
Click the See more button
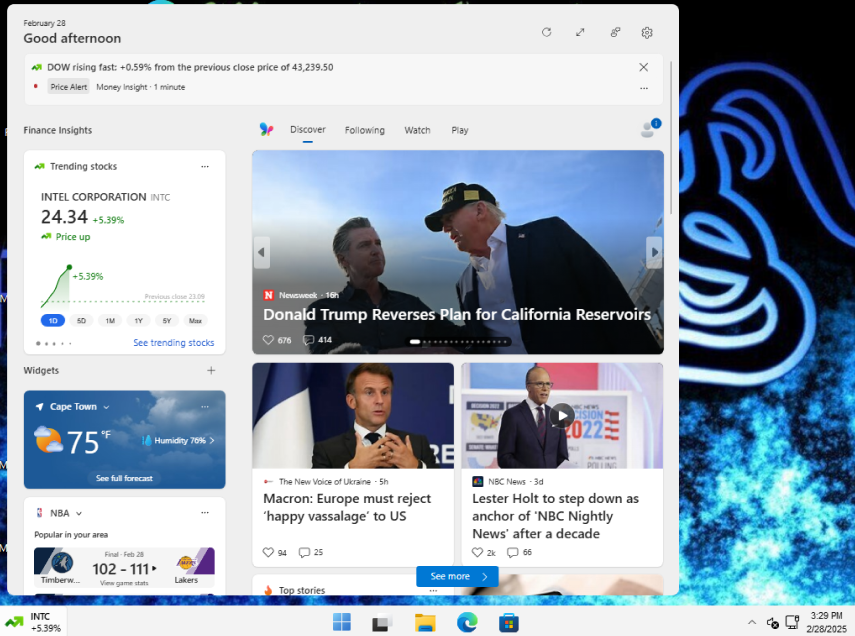pyautogui.click(x=457, y=577)
